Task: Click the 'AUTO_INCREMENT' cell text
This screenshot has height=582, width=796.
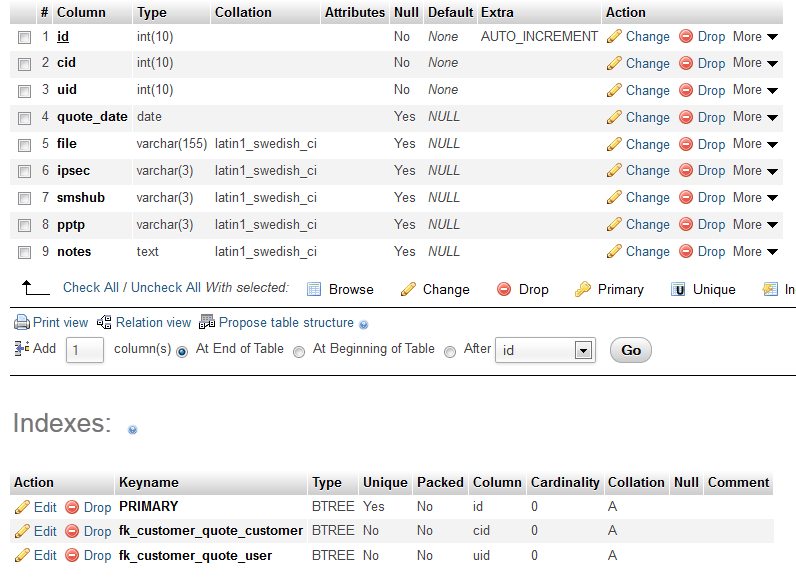Action: click(539, 37)
